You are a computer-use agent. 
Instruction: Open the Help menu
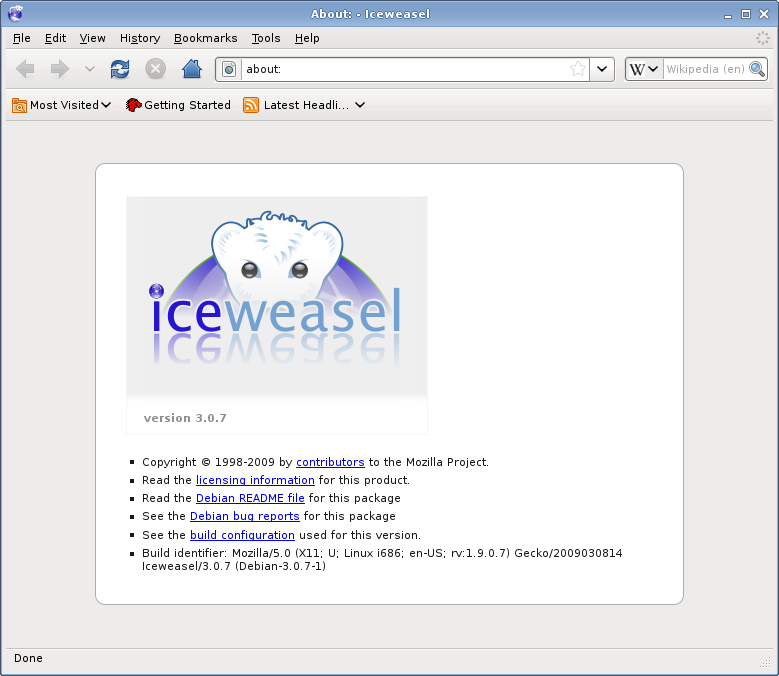tap(307, 38)
